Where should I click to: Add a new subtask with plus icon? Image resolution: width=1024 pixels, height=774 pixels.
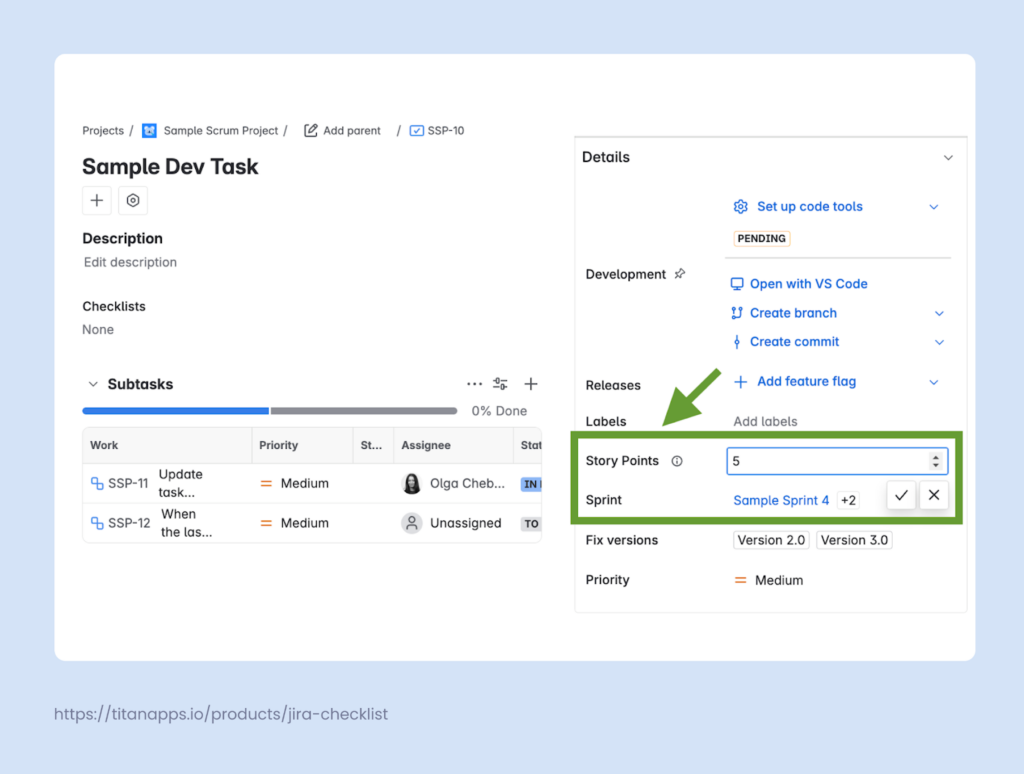pyautogui.click(x=531, y=384)
